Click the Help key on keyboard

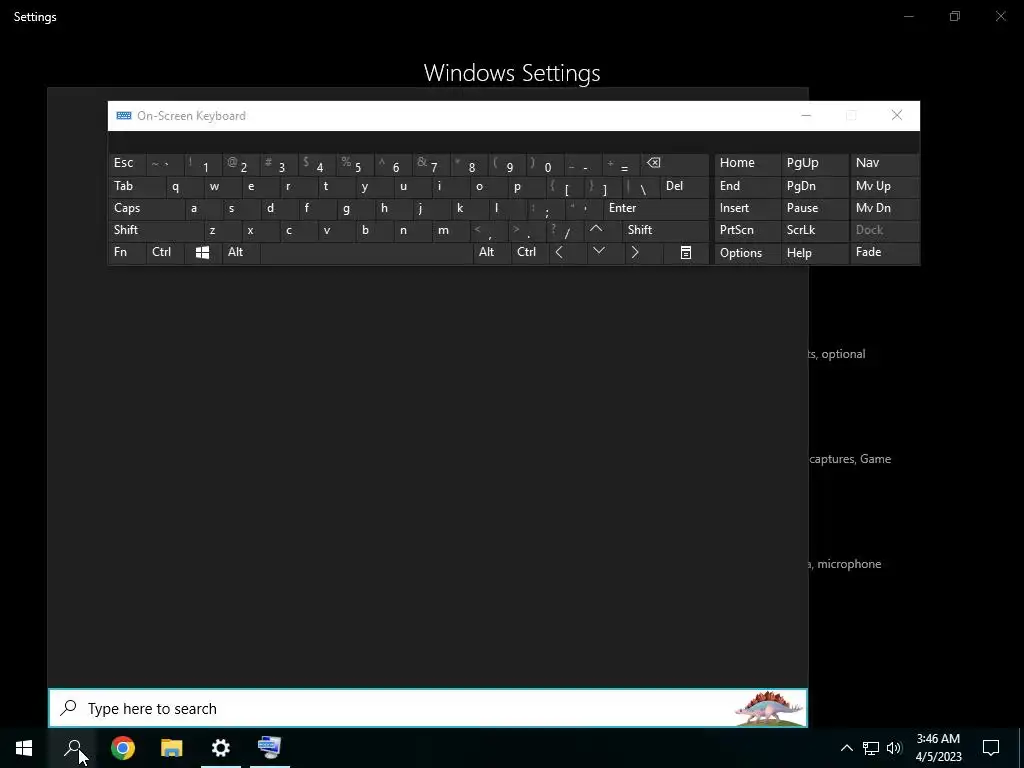tap(814, 253)
